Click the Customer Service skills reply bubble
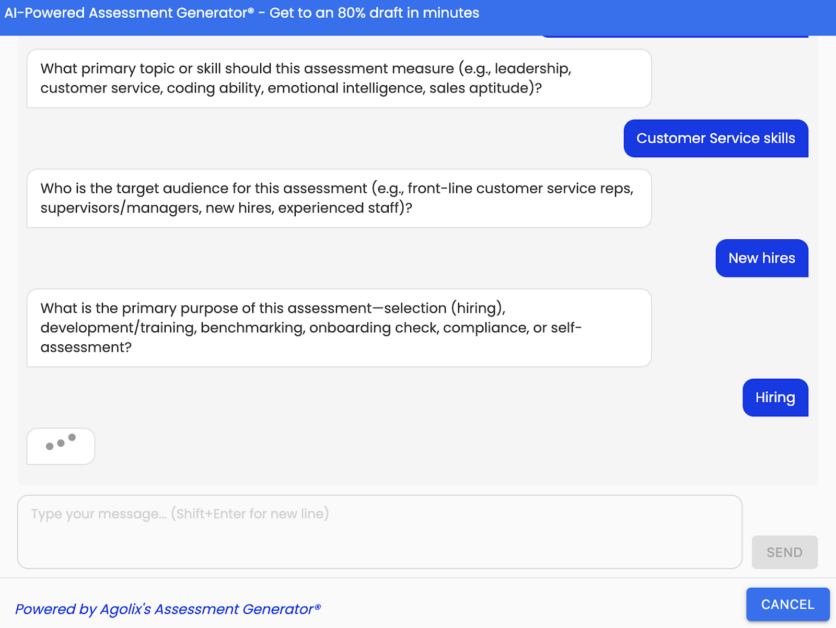 [x=715, y=139]
